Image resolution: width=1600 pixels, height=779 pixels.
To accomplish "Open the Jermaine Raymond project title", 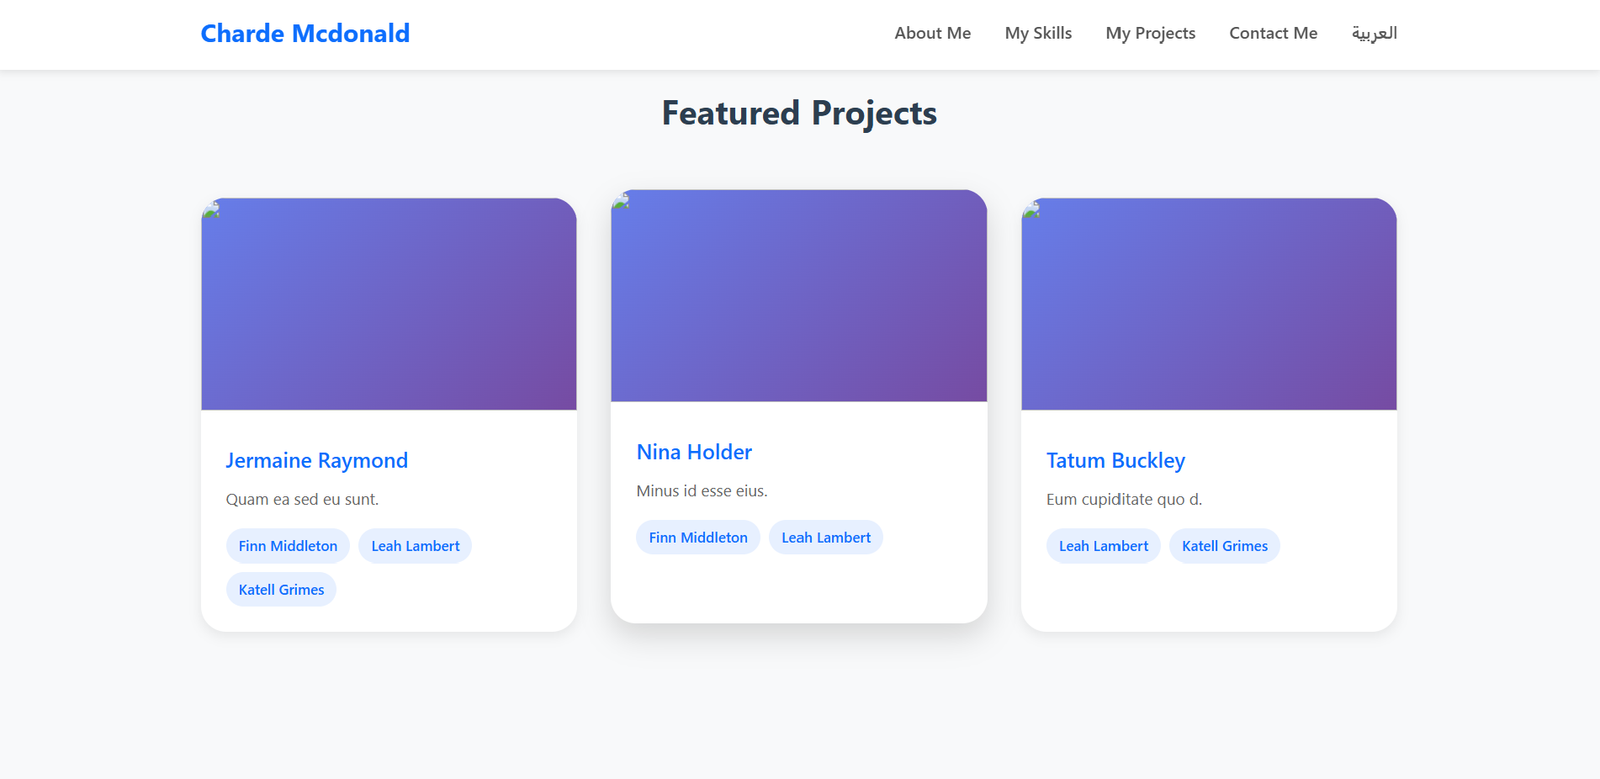I will coord(317,460).
